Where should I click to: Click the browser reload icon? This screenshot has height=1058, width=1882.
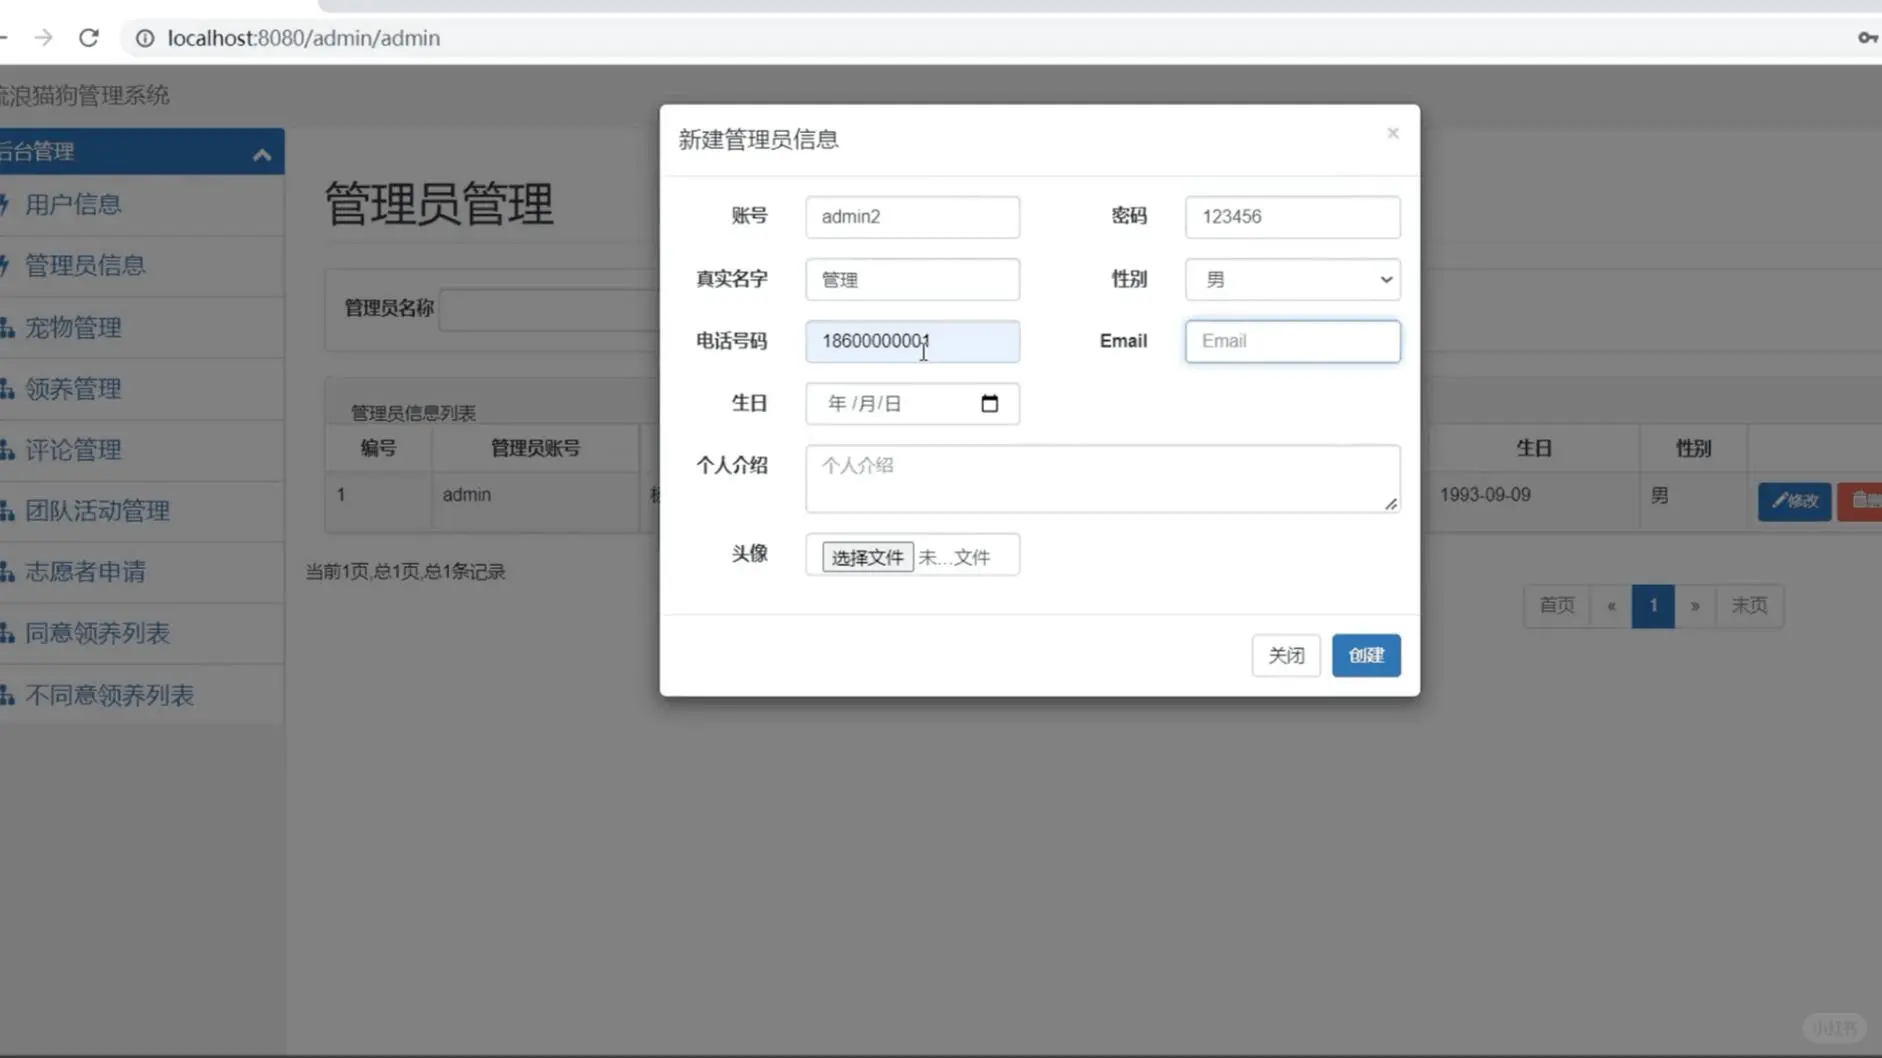(89, 37)
